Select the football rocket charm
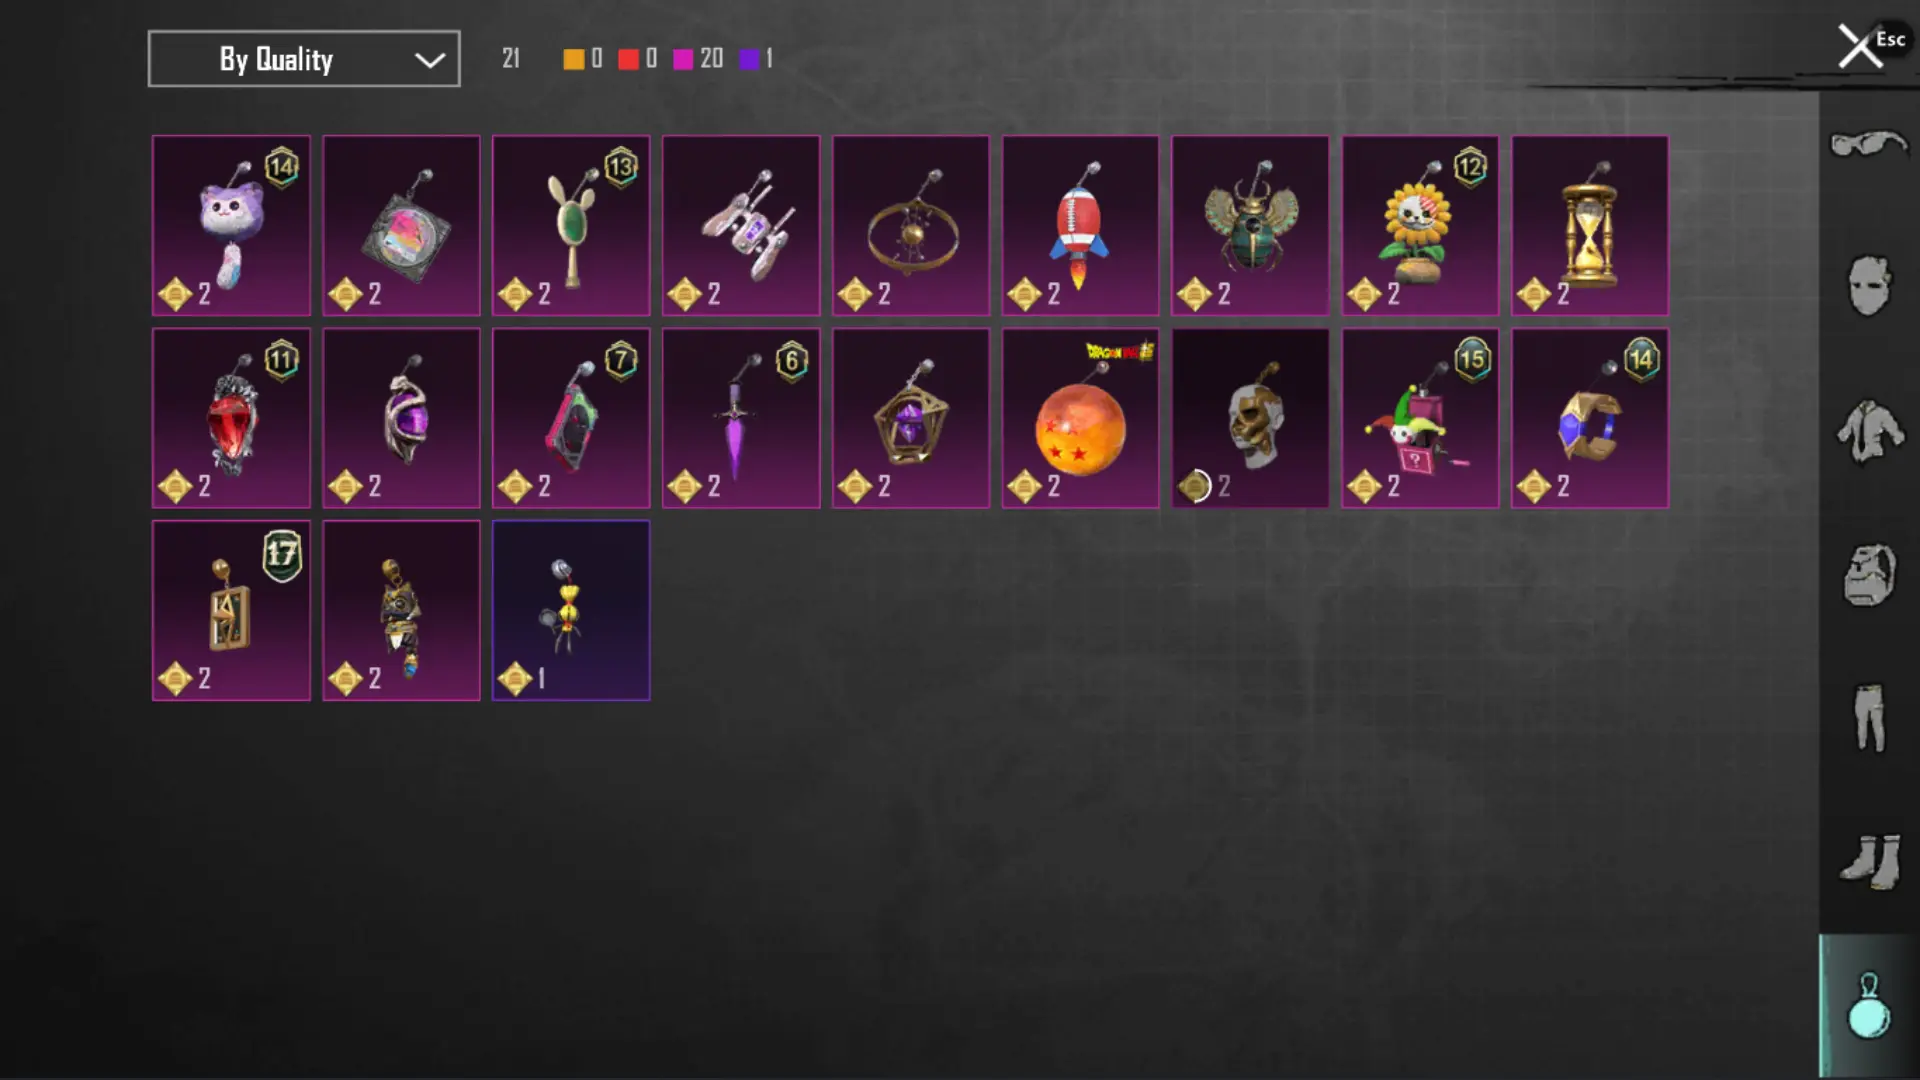 (1080, 226)
